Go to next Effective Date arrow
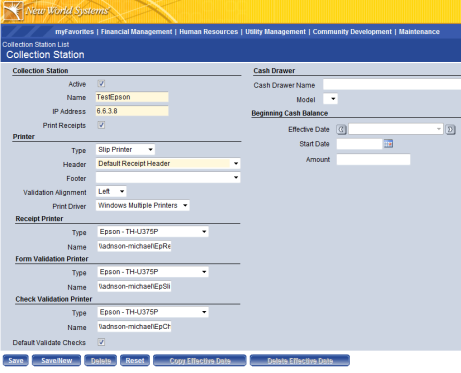 point(450,129)
